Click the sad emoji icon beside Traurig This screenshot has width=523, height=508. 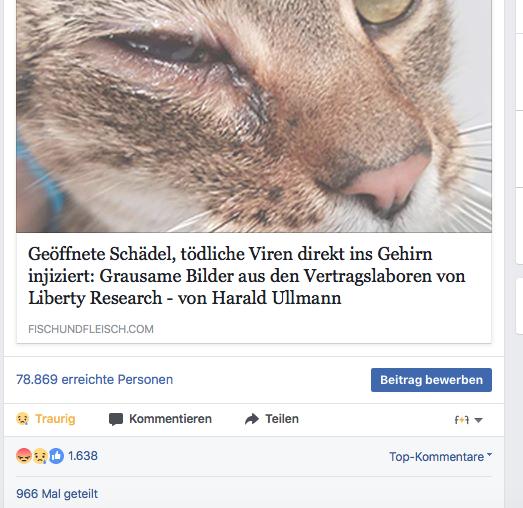point(23,419)
